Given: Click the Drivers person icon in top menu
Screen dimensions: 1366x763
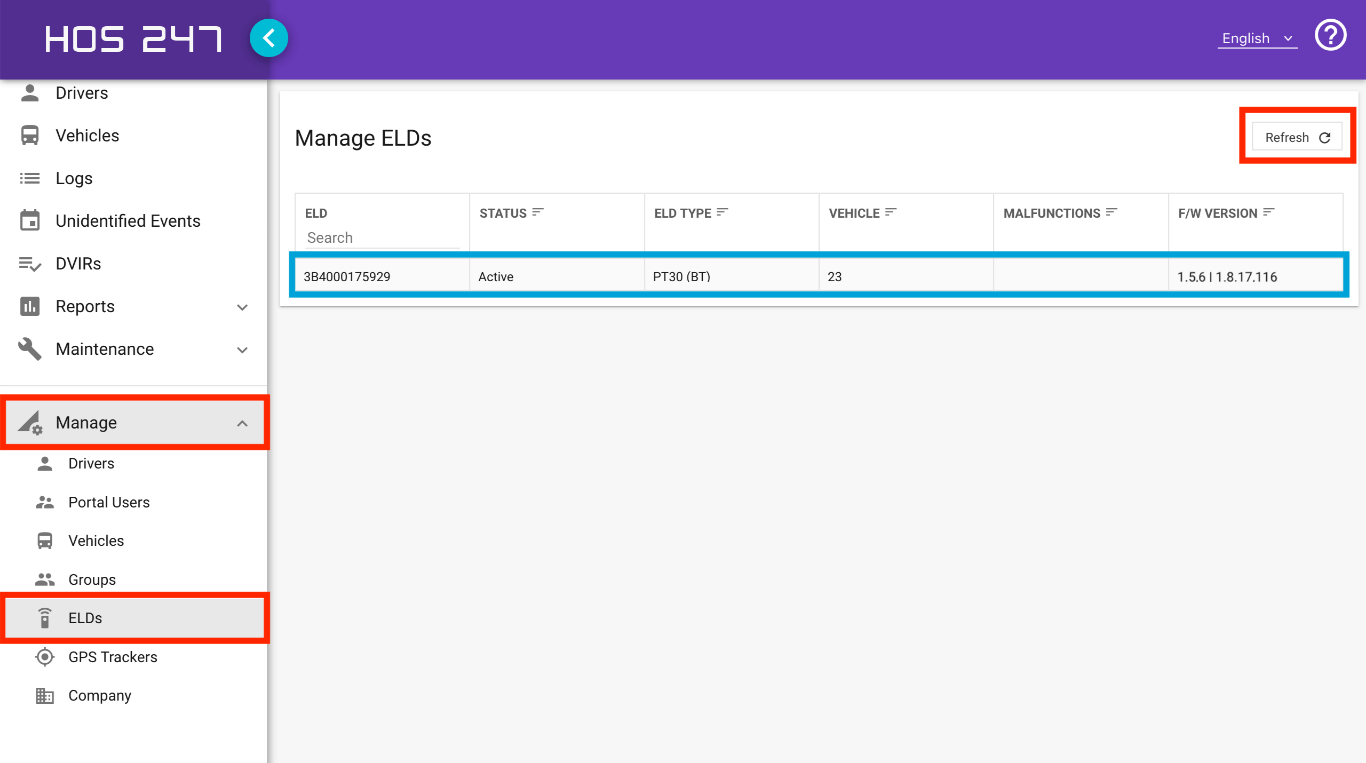Looking at the screenshot, I should pos(30,93).
